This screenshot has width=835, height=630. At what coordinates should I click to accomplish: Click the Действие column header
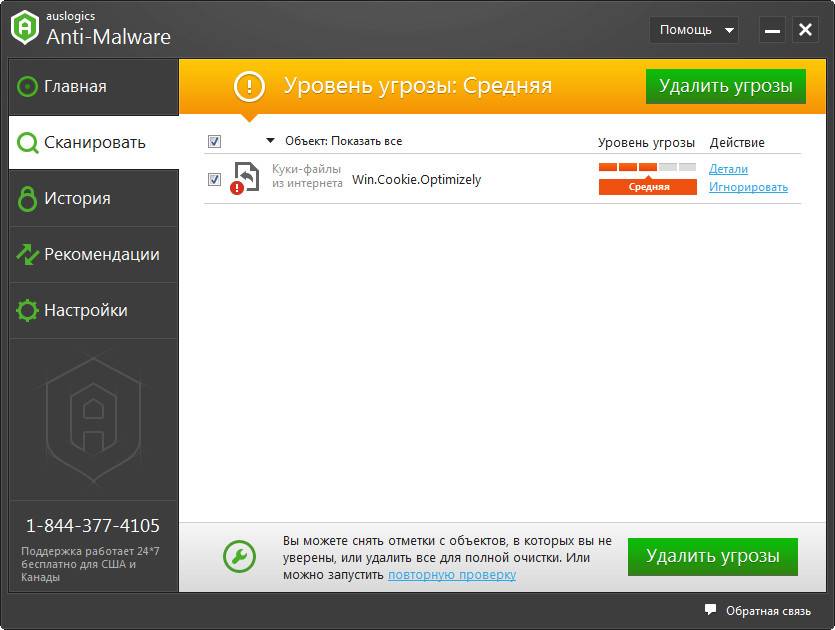737,143
